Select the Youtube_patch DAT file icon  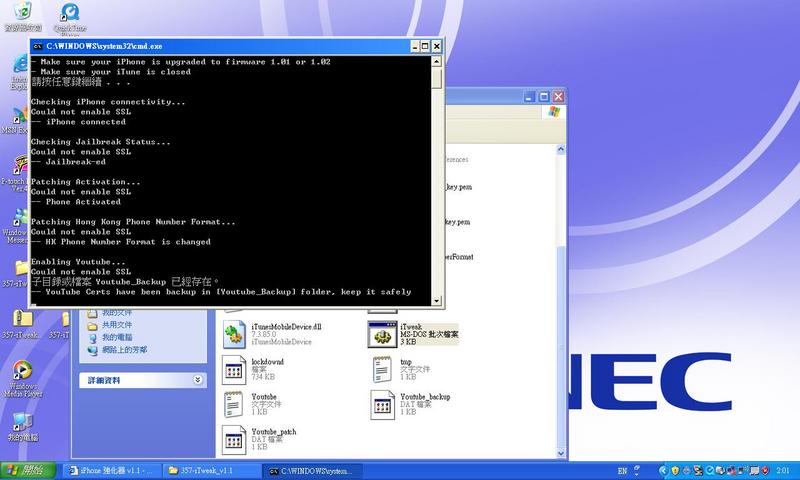[234, 440]
